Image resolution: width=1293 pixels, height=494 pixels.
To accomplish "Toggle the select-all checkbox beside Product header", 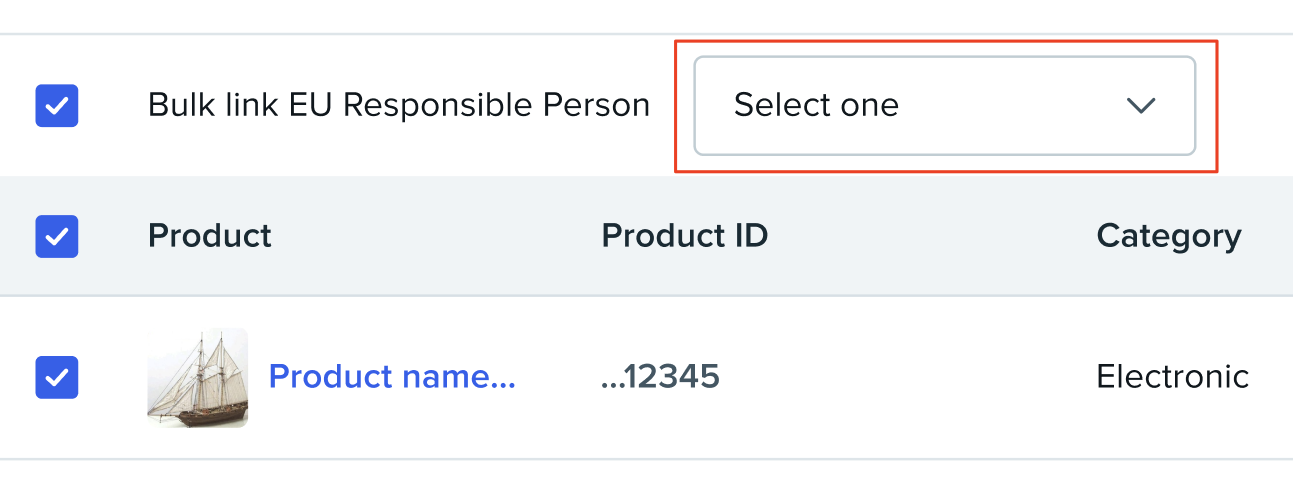I will point(57,237).
